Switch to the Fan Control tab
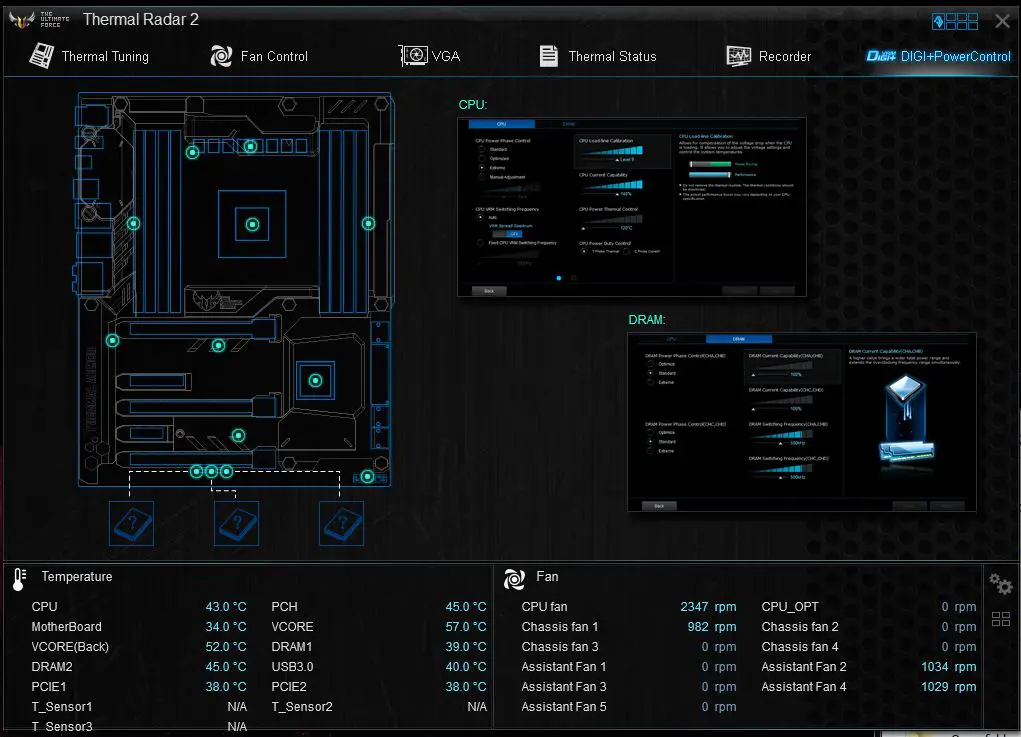 point(259,57)
